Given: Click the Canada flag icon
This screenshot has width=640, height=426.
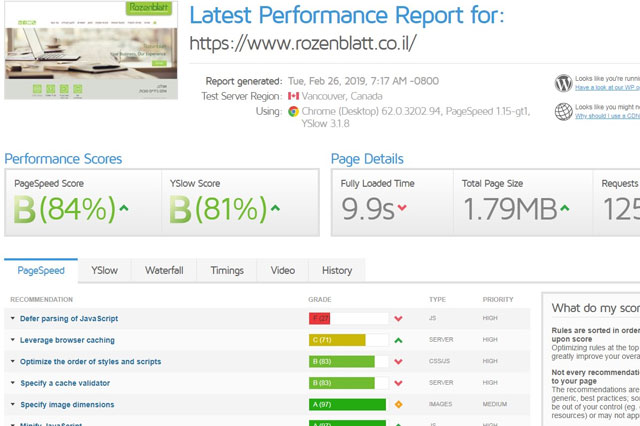Looking at the screenshot, I should (x=293, y=96).
